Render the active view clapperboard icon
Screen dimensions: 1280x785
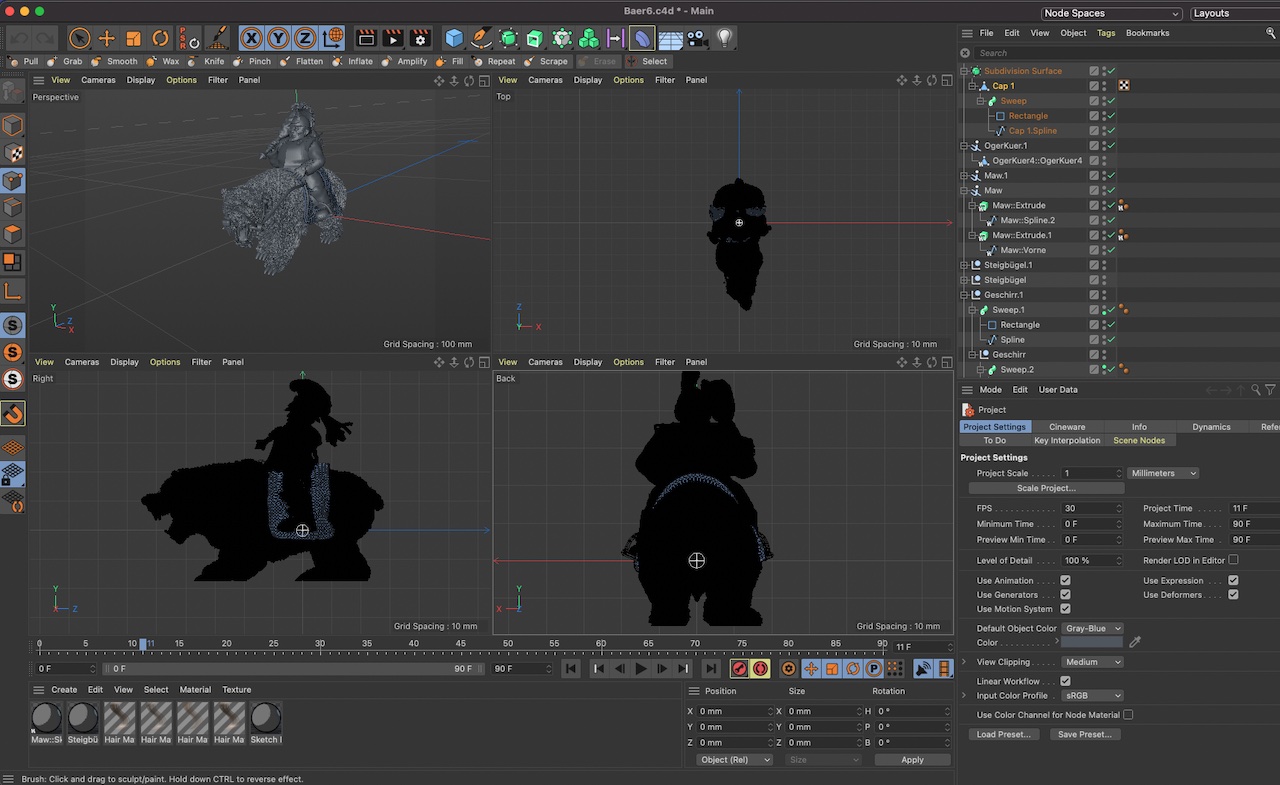[366, 38]
